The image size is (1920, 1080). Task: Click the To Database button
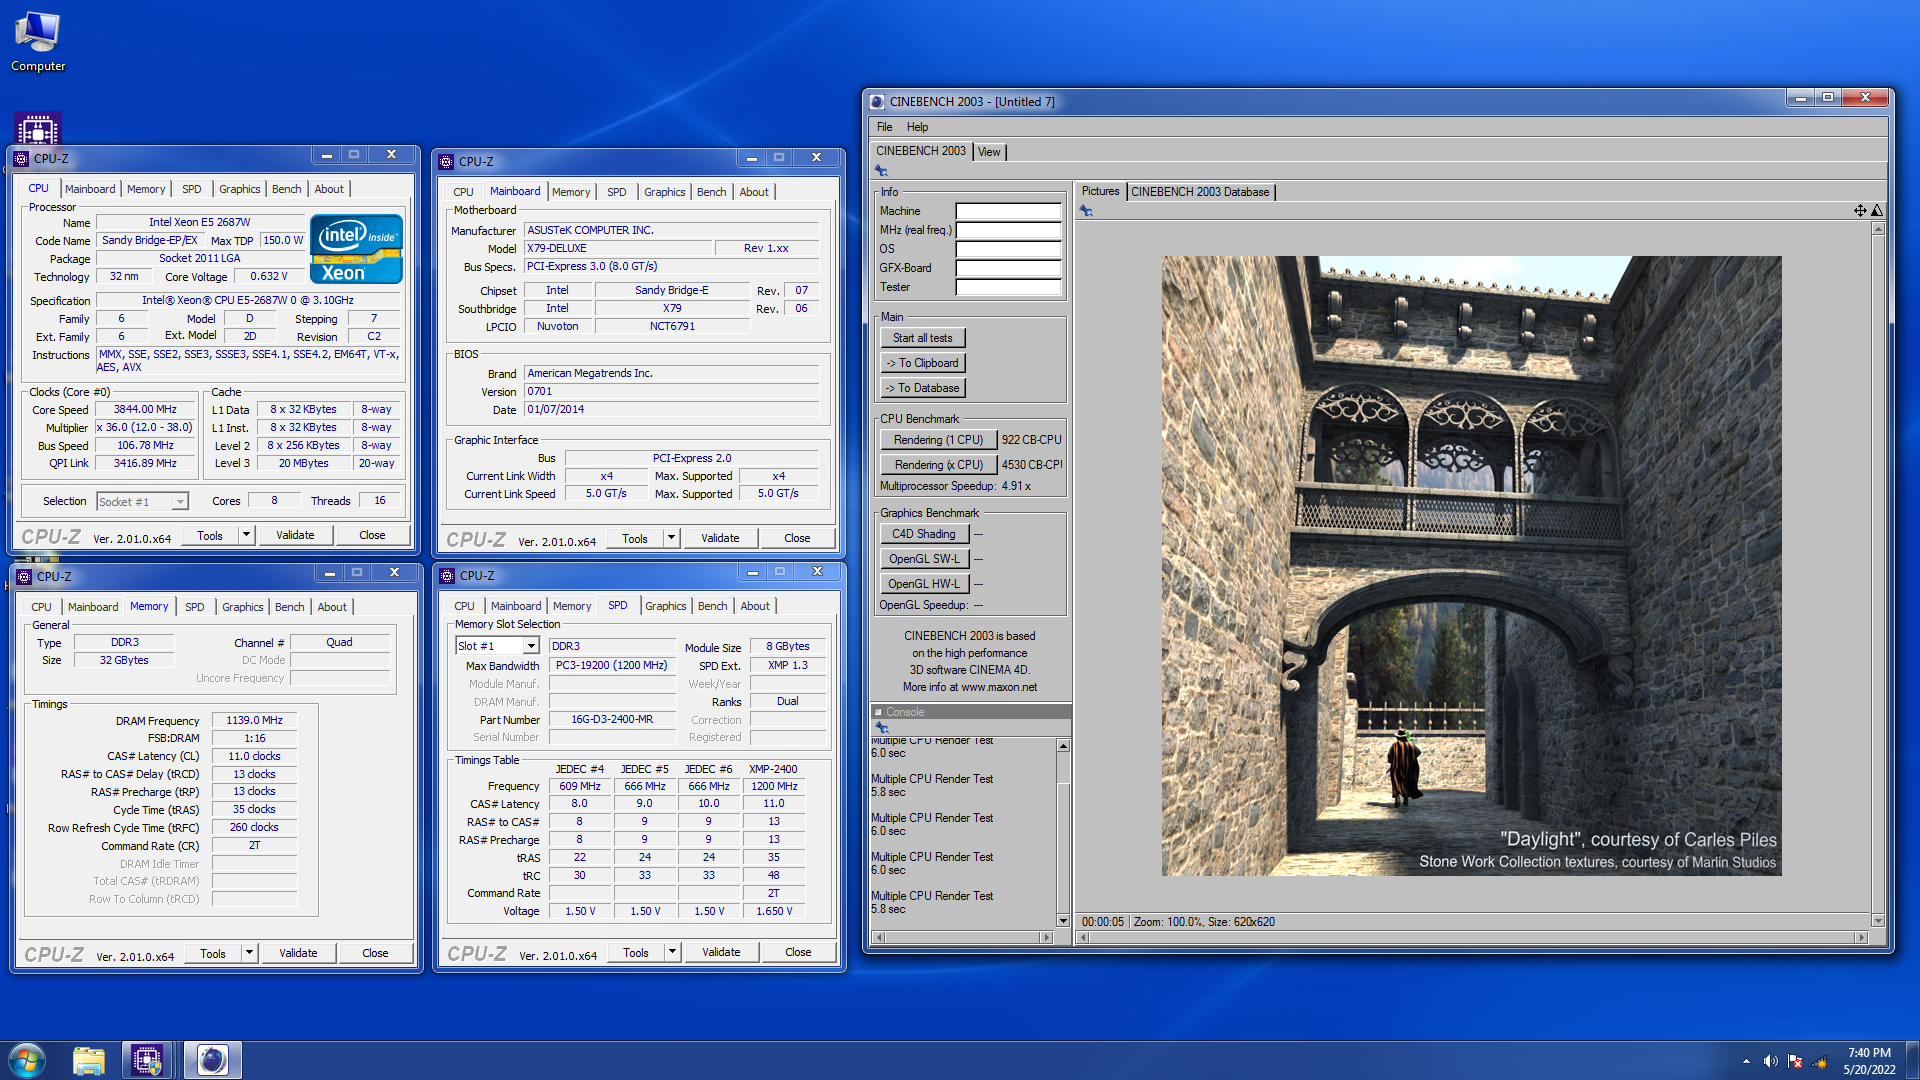[922, 388]
